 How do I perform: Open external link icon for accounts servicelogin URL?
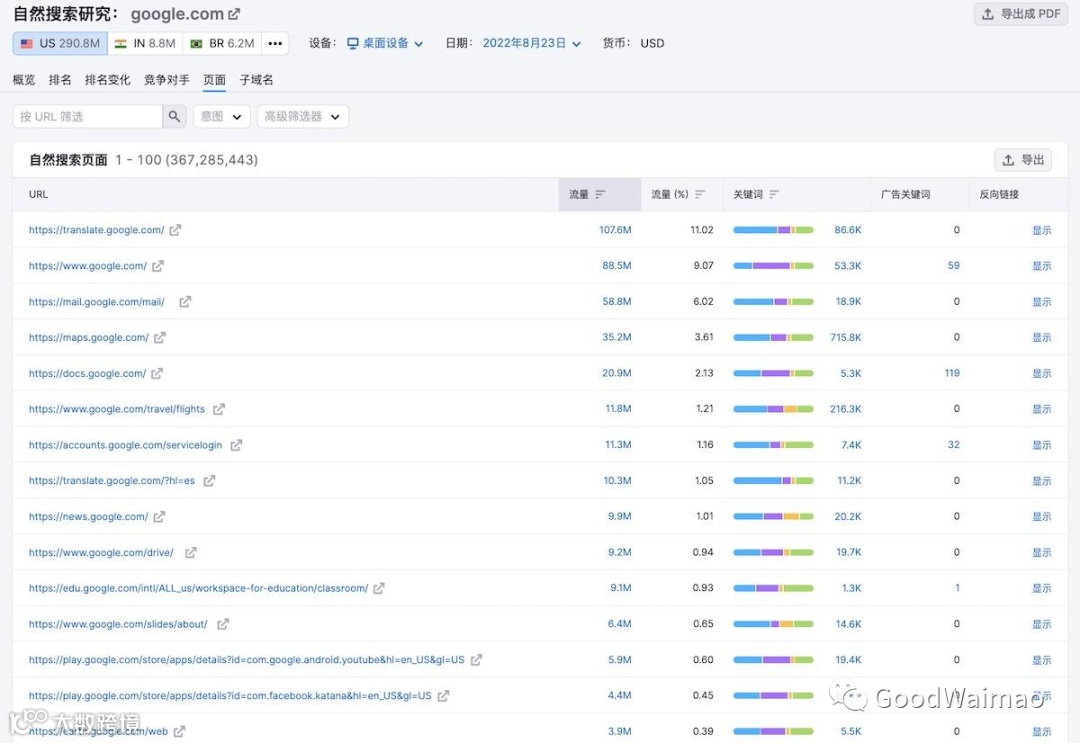236,445
